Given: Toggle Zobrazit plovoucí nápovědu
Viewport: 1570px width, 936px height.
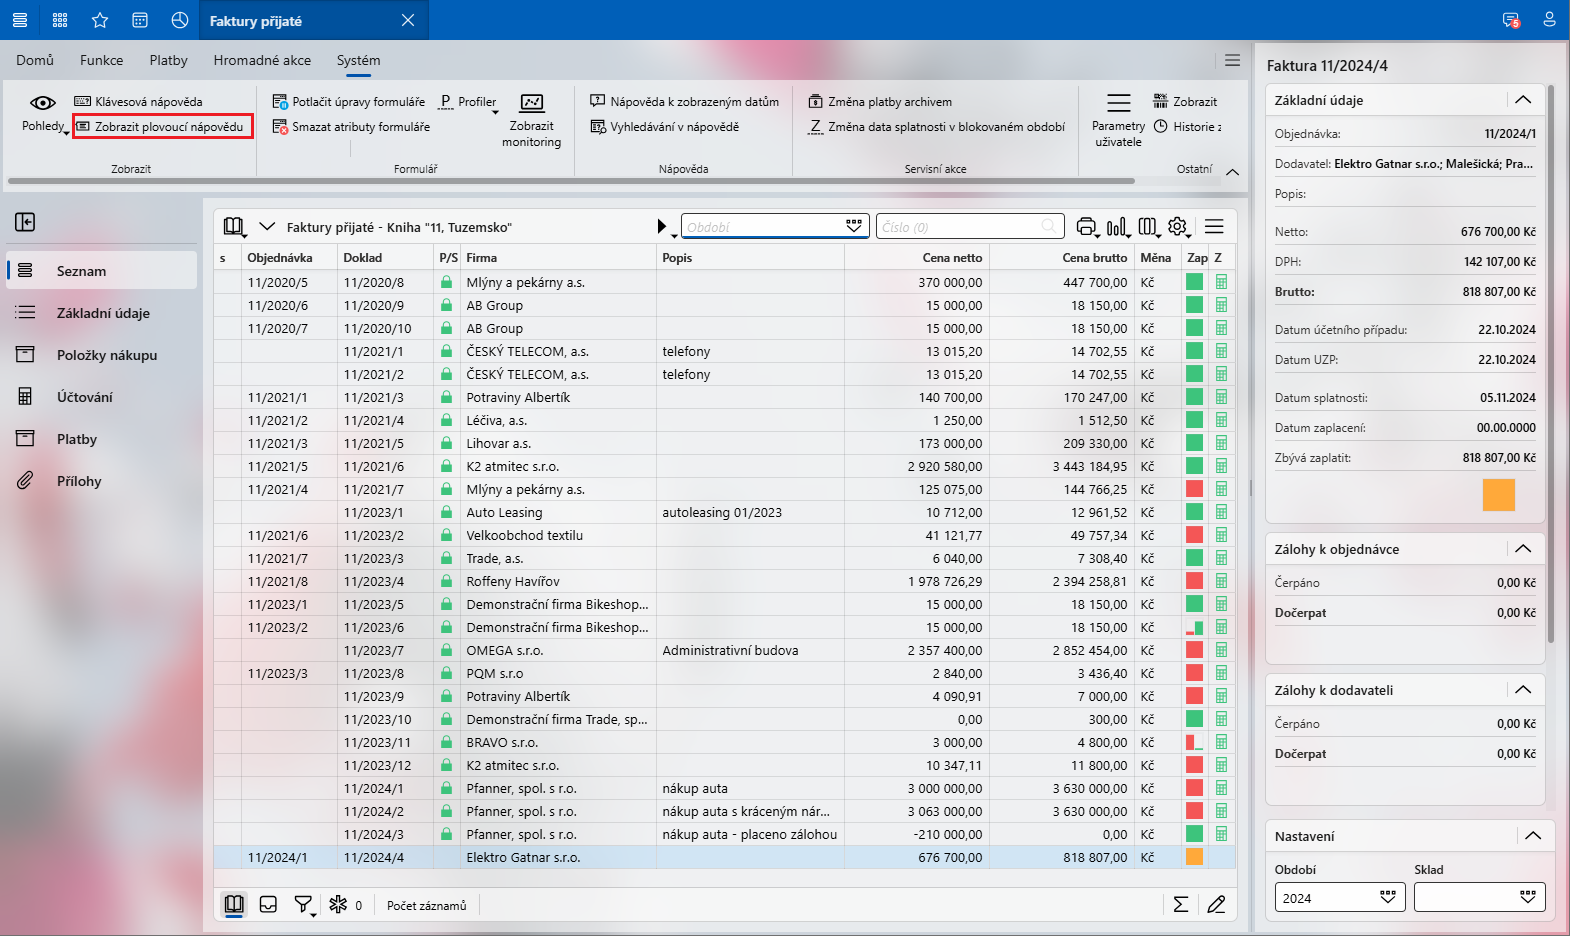Looking at the screenshot, I should (161, 127).
